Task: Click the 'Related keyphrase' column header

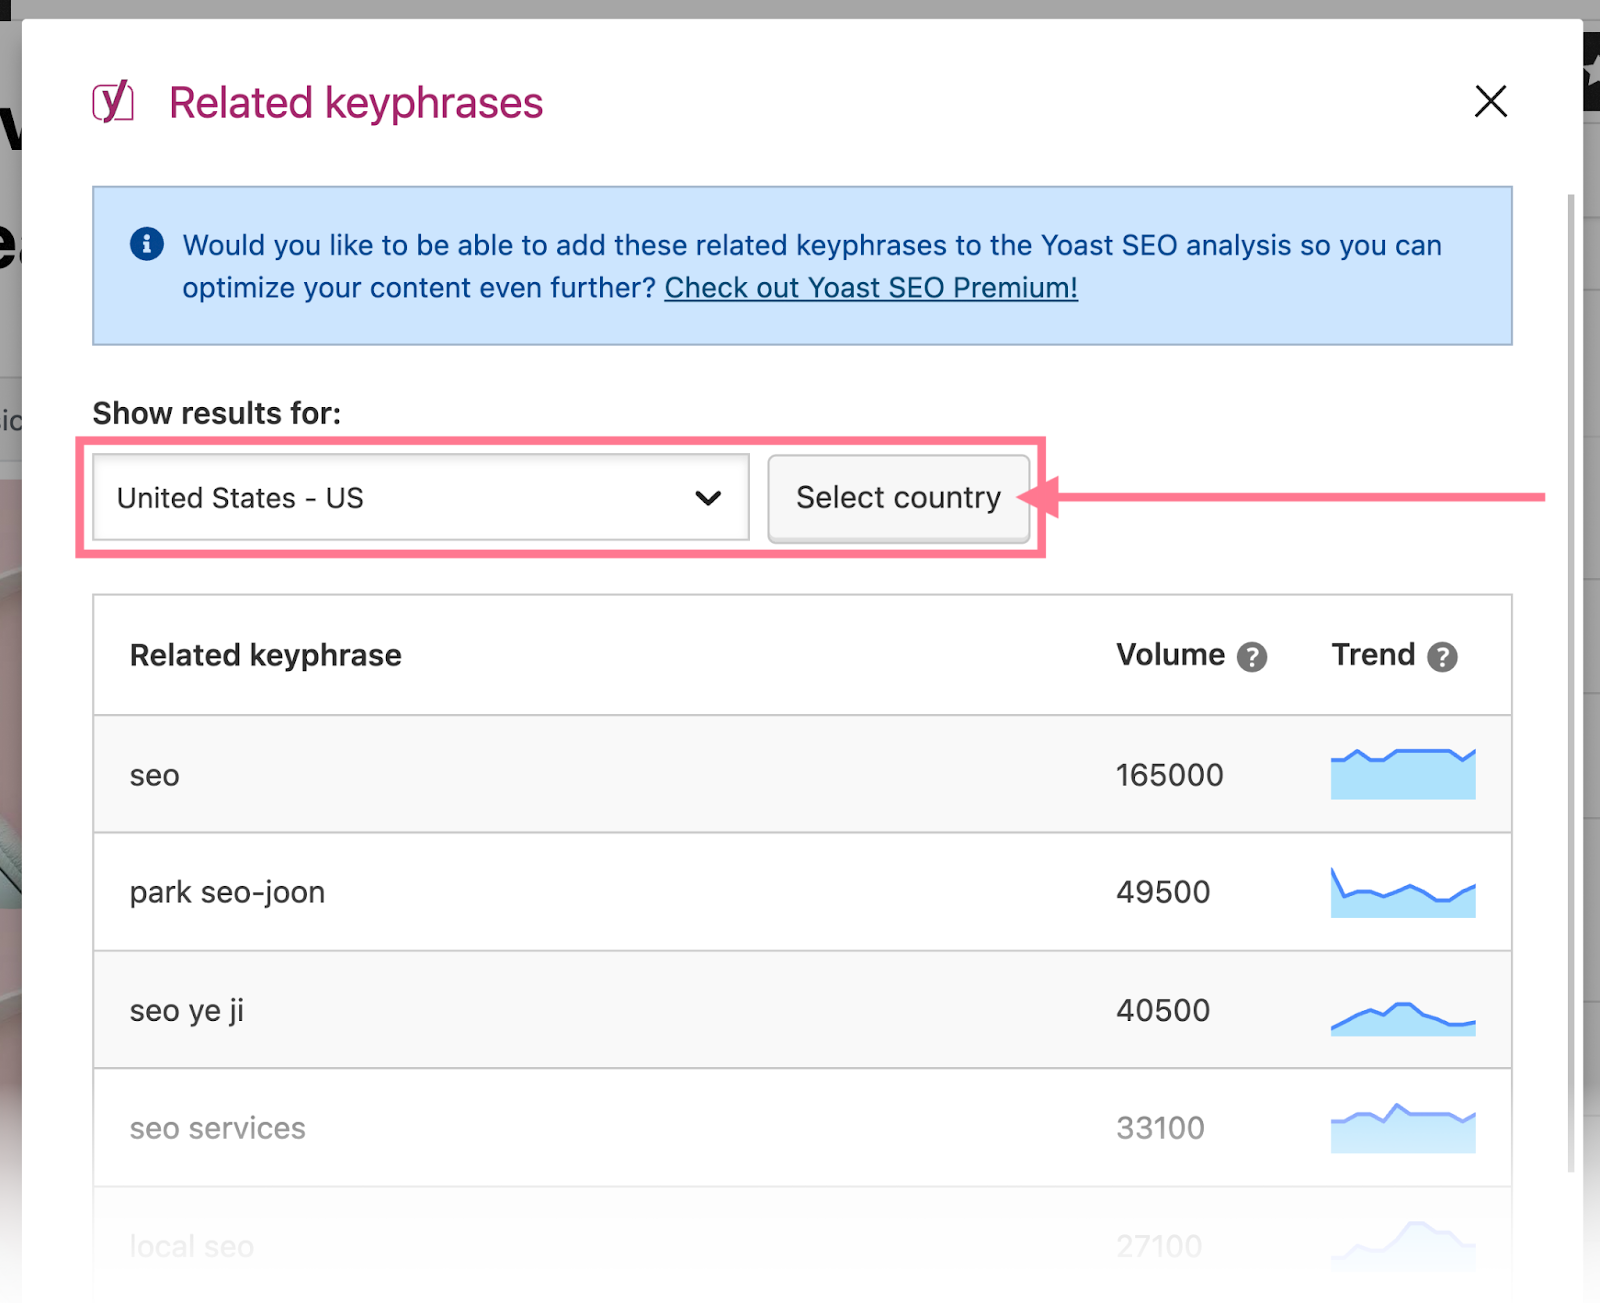Action: tap(266, 655)
